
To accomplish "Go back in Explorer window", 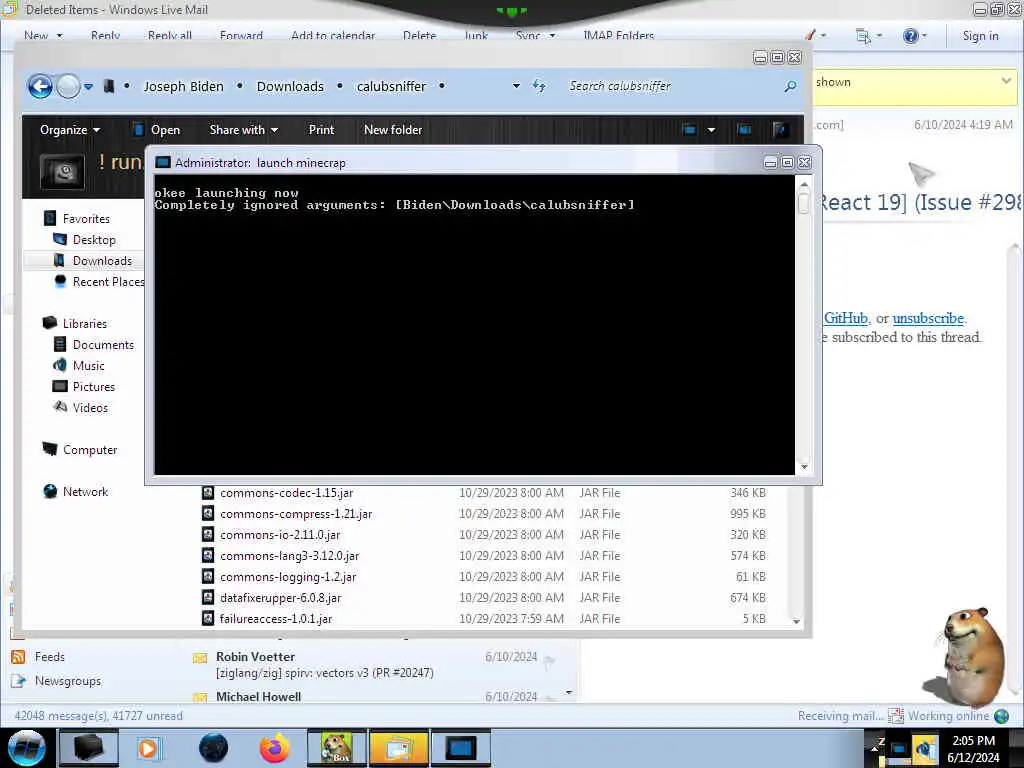I will (40, 86).
